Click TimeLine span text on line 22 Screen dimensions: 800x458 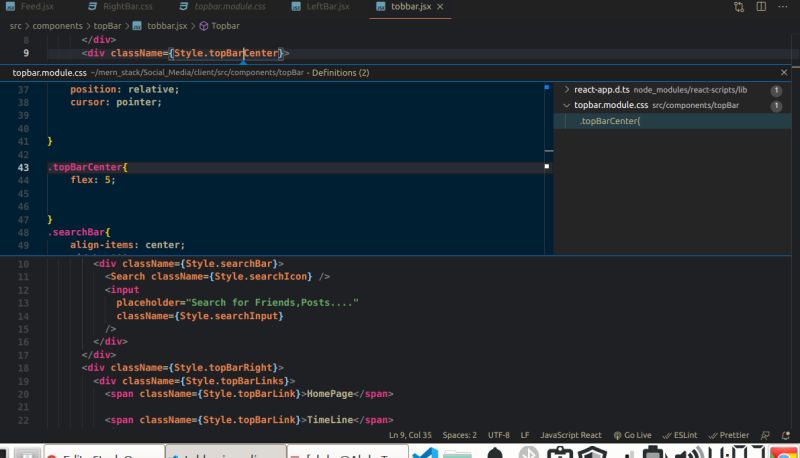coord(330,420)
